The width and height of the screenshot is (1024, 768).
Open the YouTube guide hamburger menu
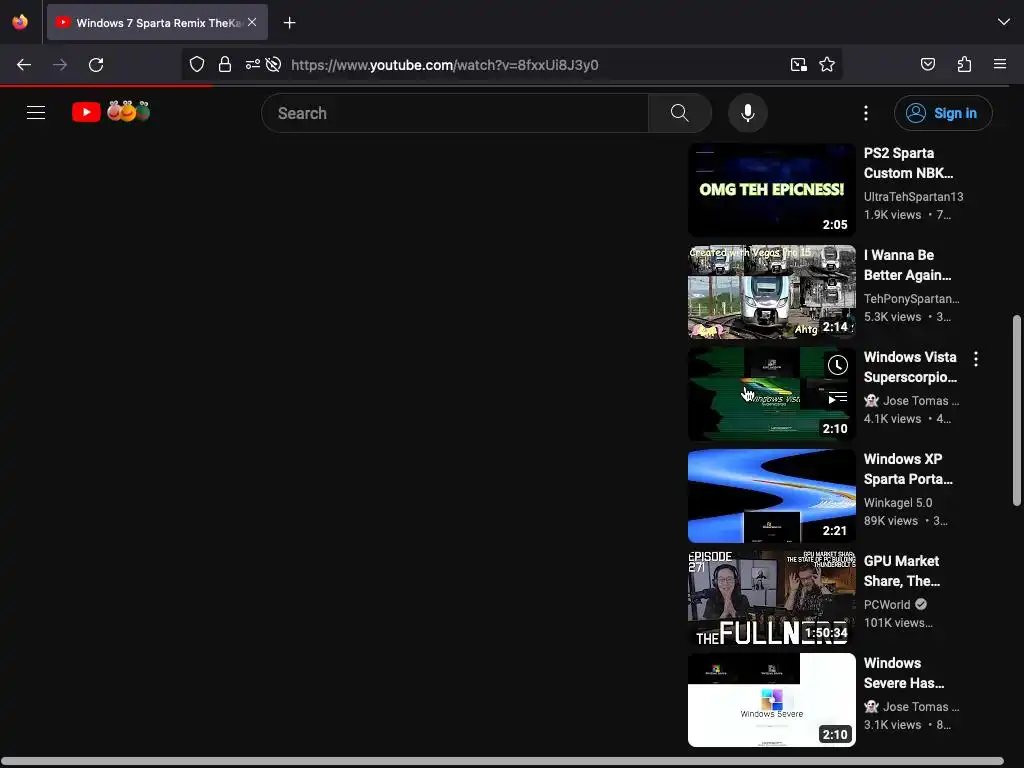coord(36,113)
